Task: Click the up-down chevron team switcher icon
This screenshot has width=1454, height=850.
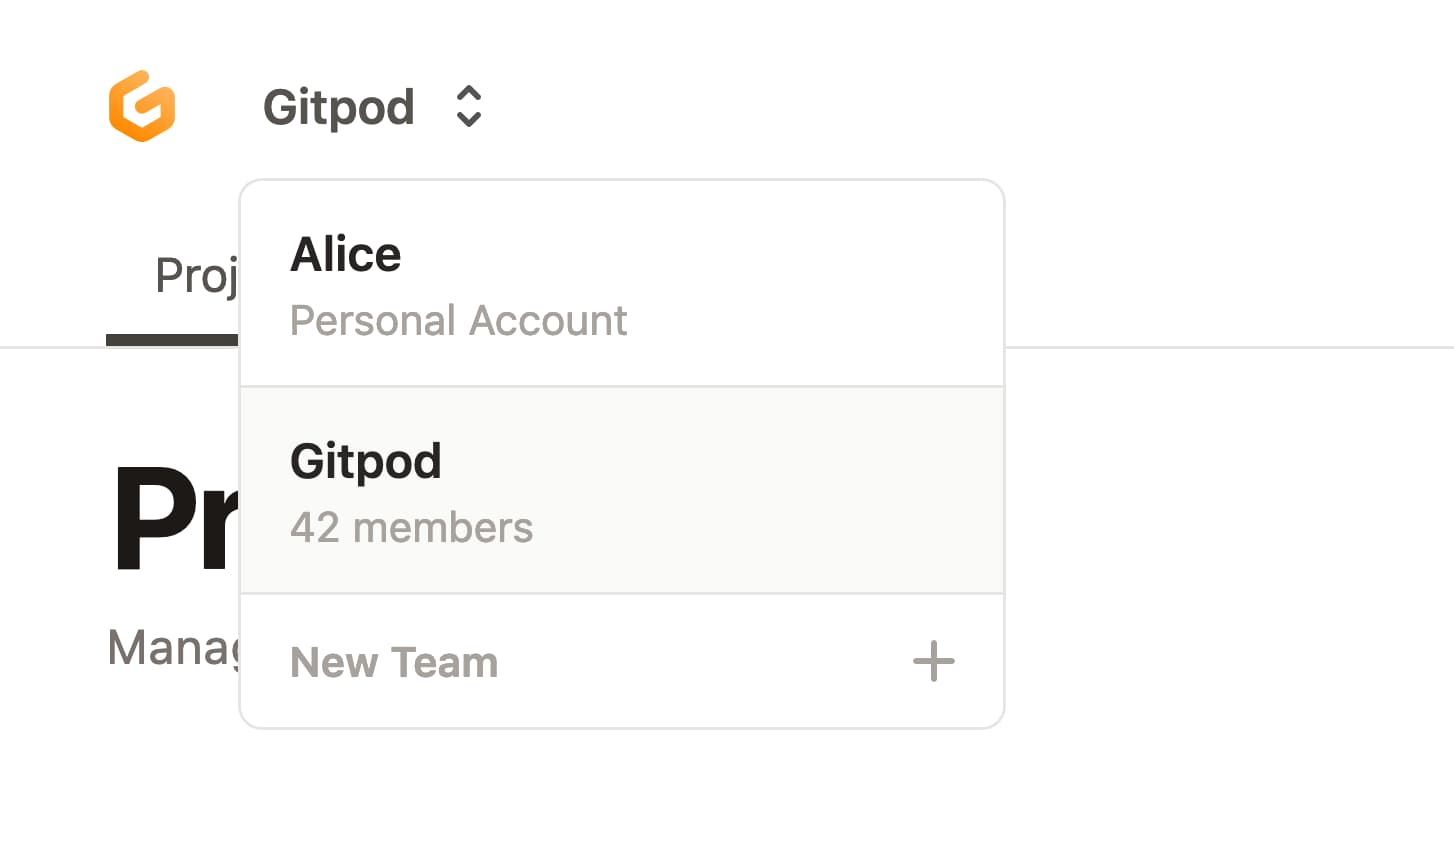Action: (x=468, y=106)
